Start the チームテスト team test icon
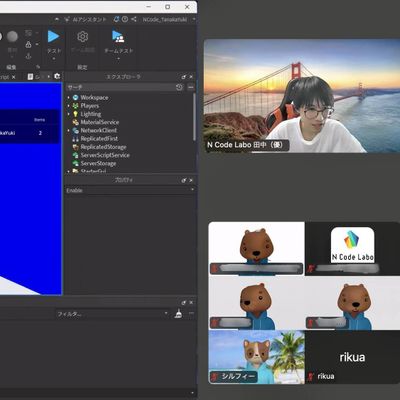 point(118,36)
